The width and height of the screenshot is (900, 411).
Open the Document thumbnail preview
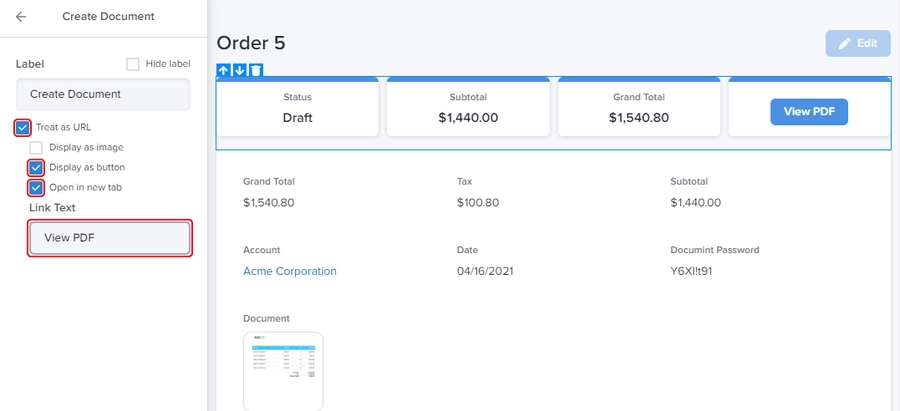click(x=283, y=371)
